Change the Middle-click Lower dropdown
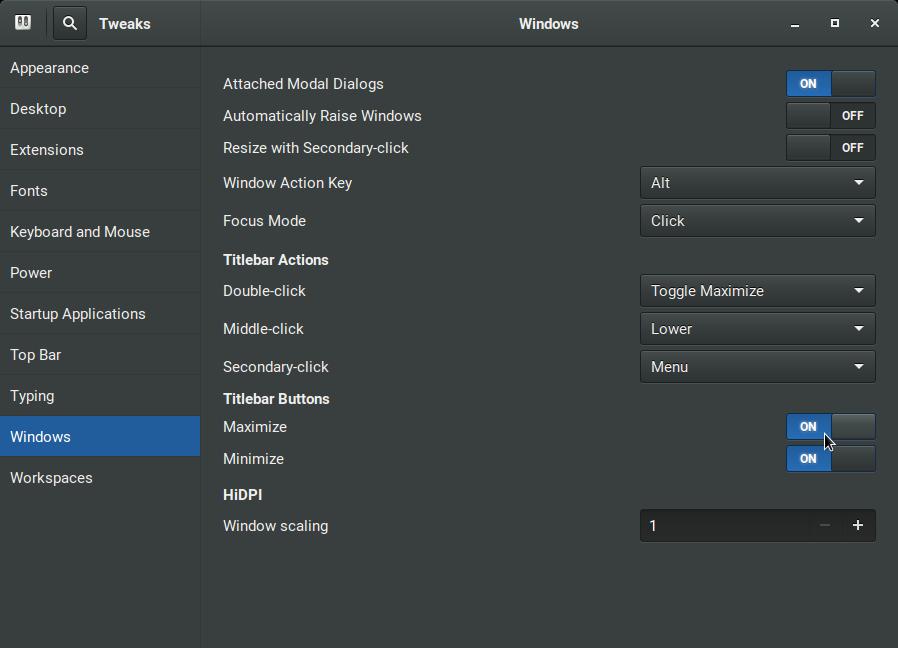The width and height of the screenshot is (898, 648). [757, 329]
